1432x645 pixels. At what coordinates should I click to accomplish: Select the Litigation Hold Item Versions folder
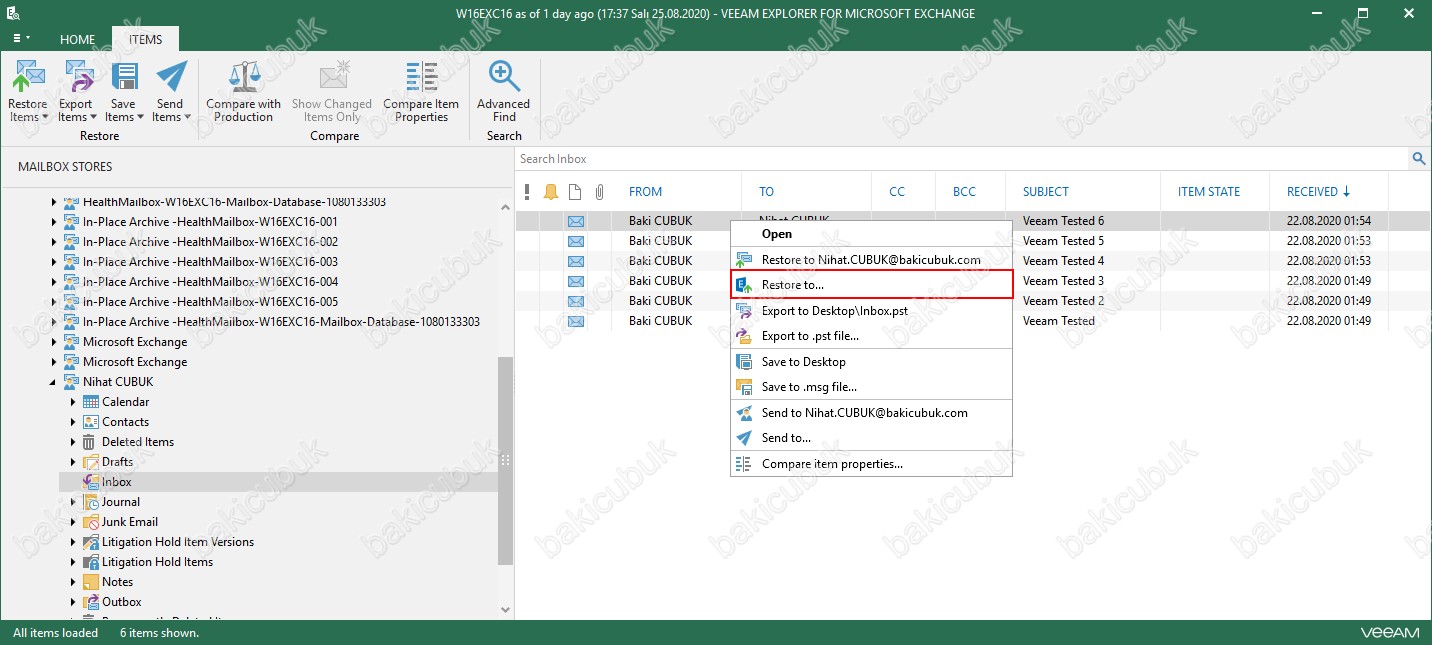178,542
